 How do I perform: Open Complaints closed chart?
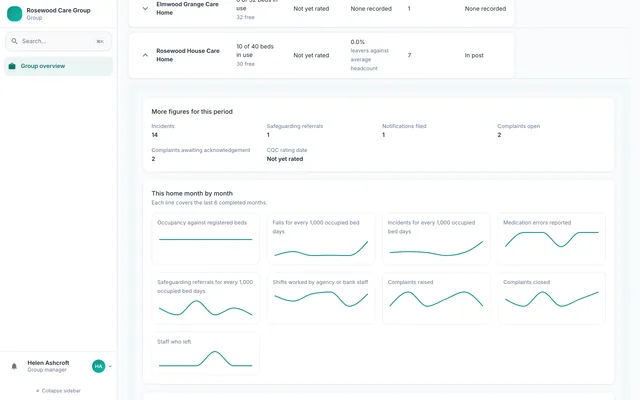tap(551, 298)
